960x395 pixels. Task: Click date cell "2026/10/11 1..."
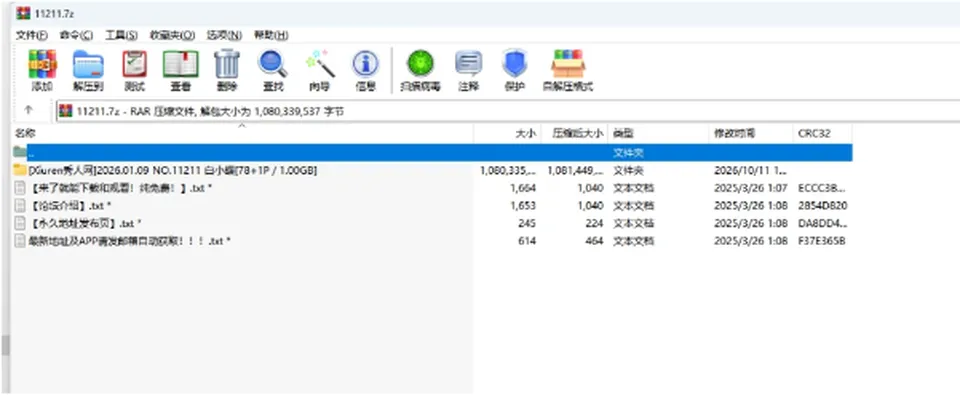(751, 170)
